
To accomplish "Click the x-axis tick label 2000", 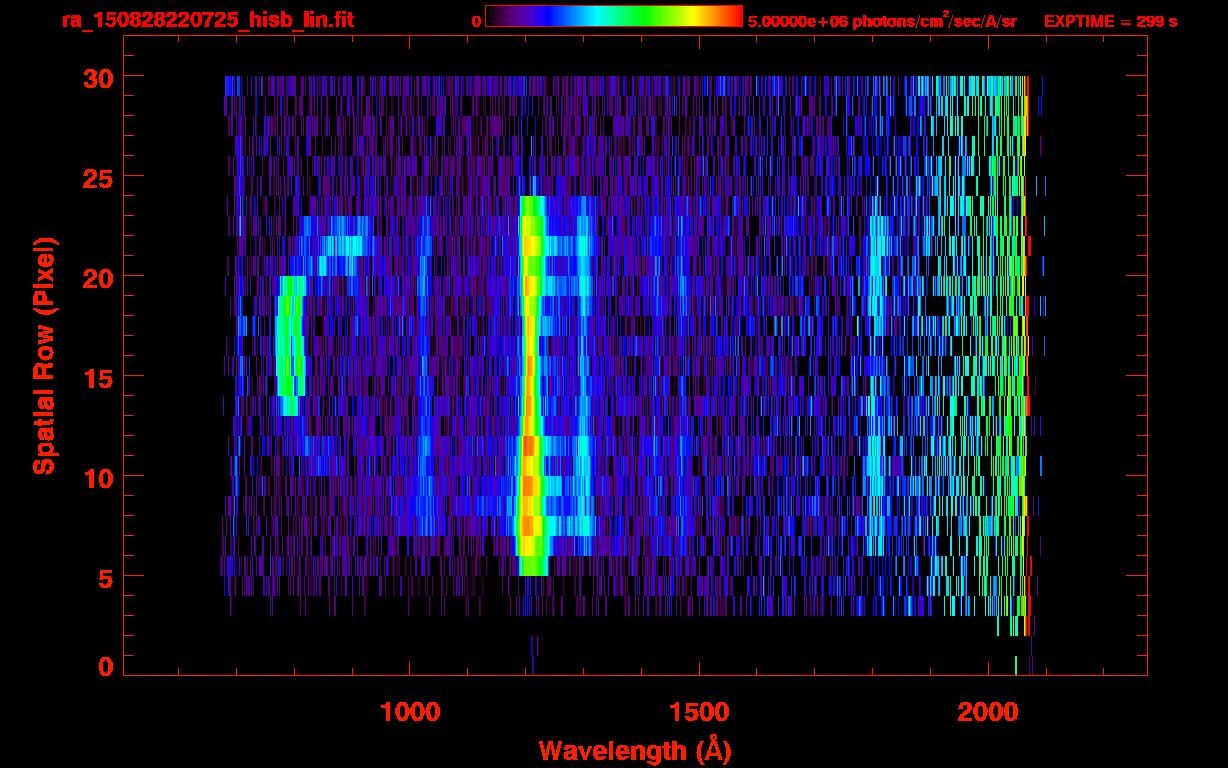I will [987, 712].
